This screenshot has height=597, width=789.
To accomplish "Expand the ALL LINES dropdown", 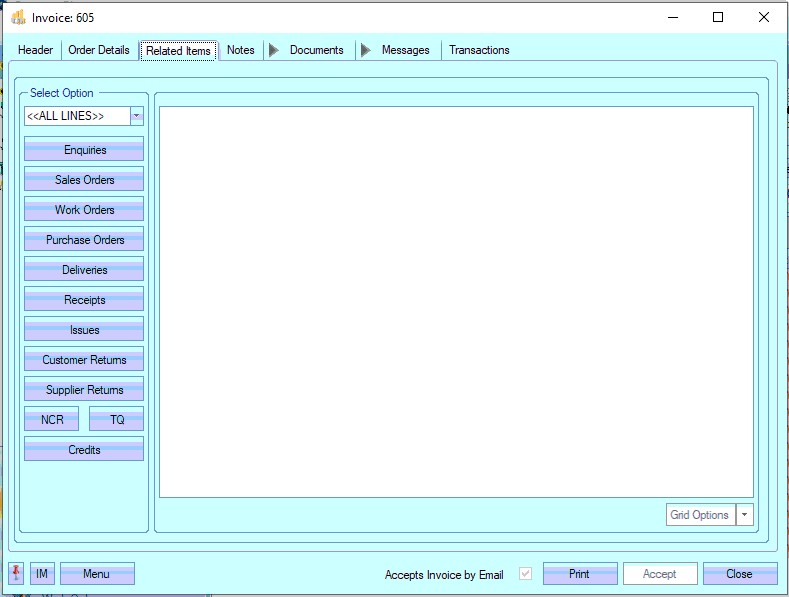I will point(137,116).
